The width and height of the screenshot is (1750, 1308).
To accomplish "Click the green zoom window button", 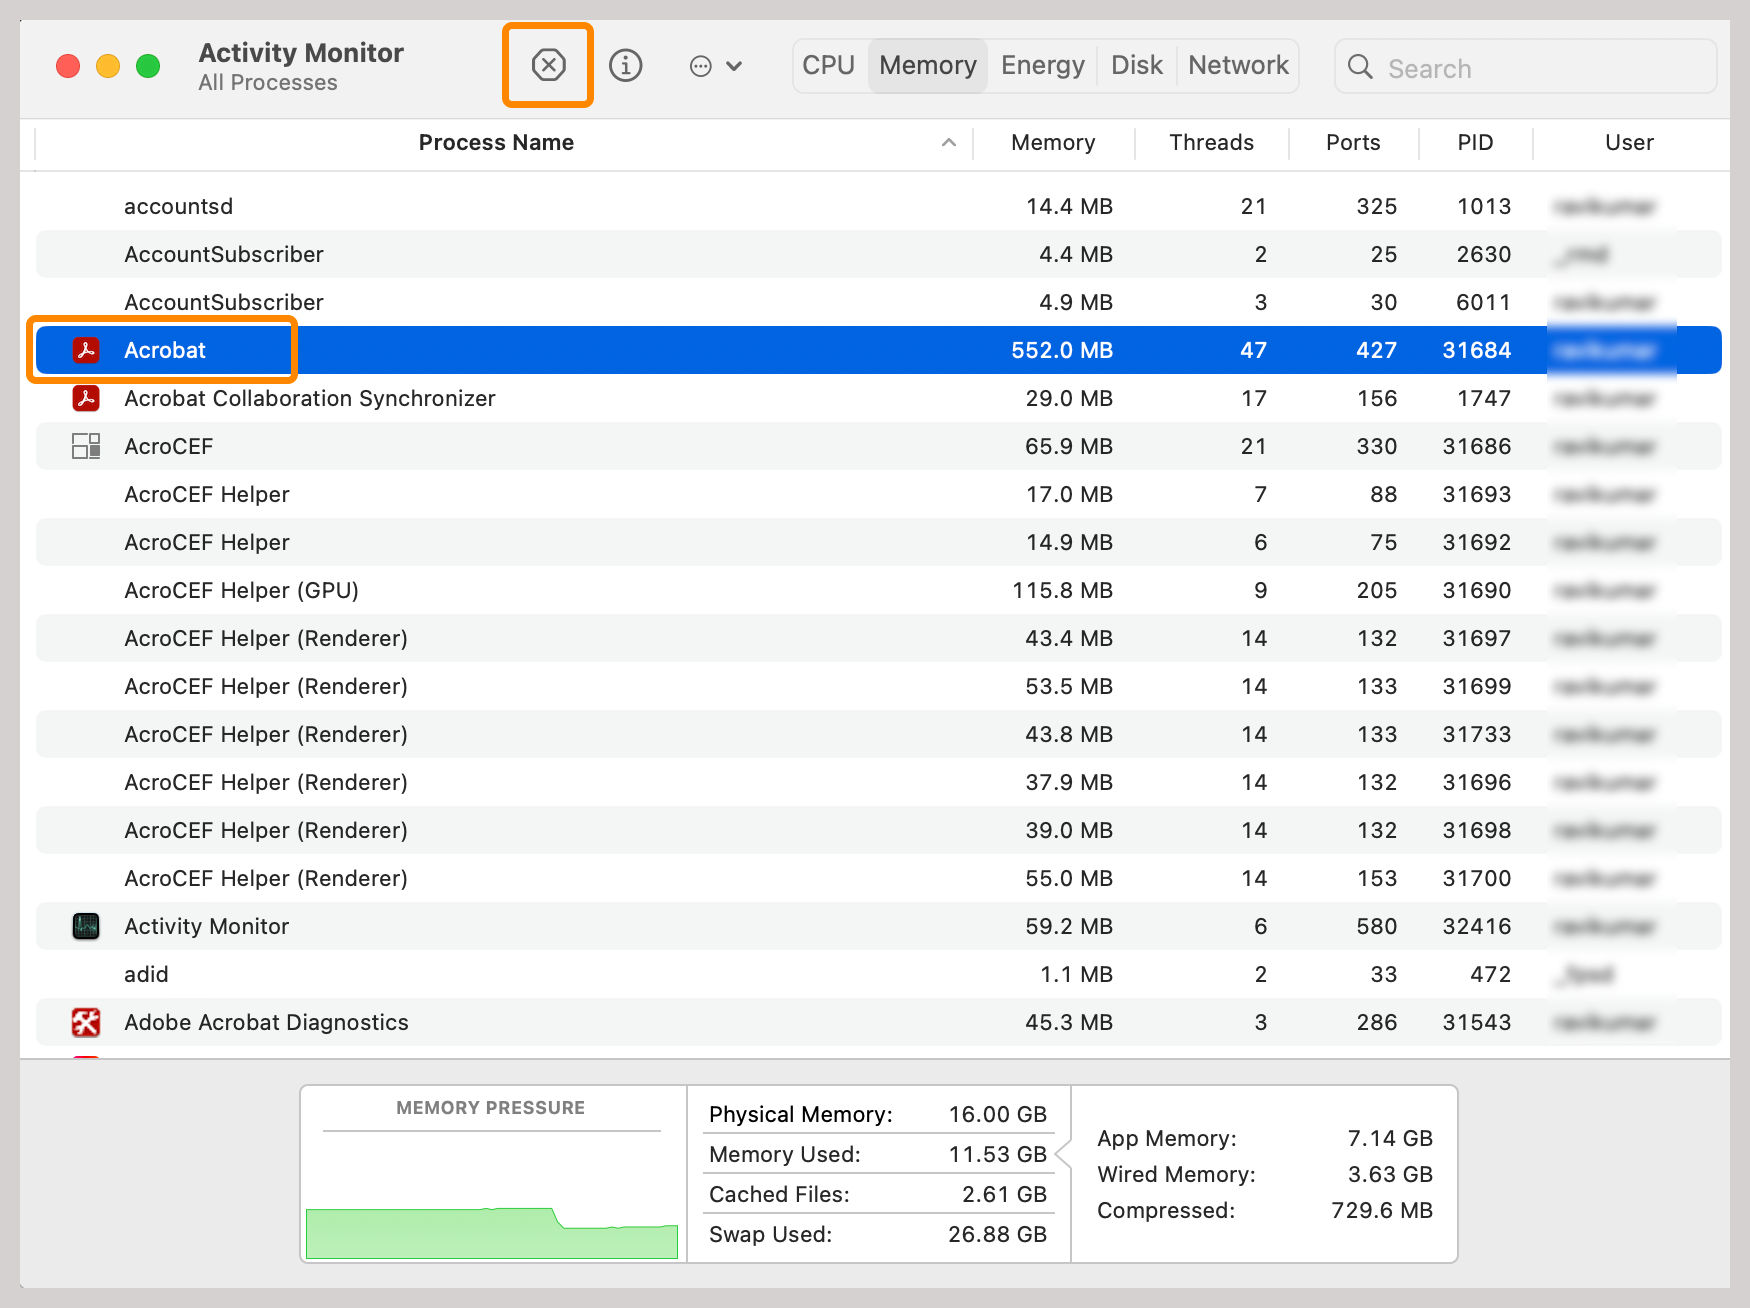I will point(147,65).
